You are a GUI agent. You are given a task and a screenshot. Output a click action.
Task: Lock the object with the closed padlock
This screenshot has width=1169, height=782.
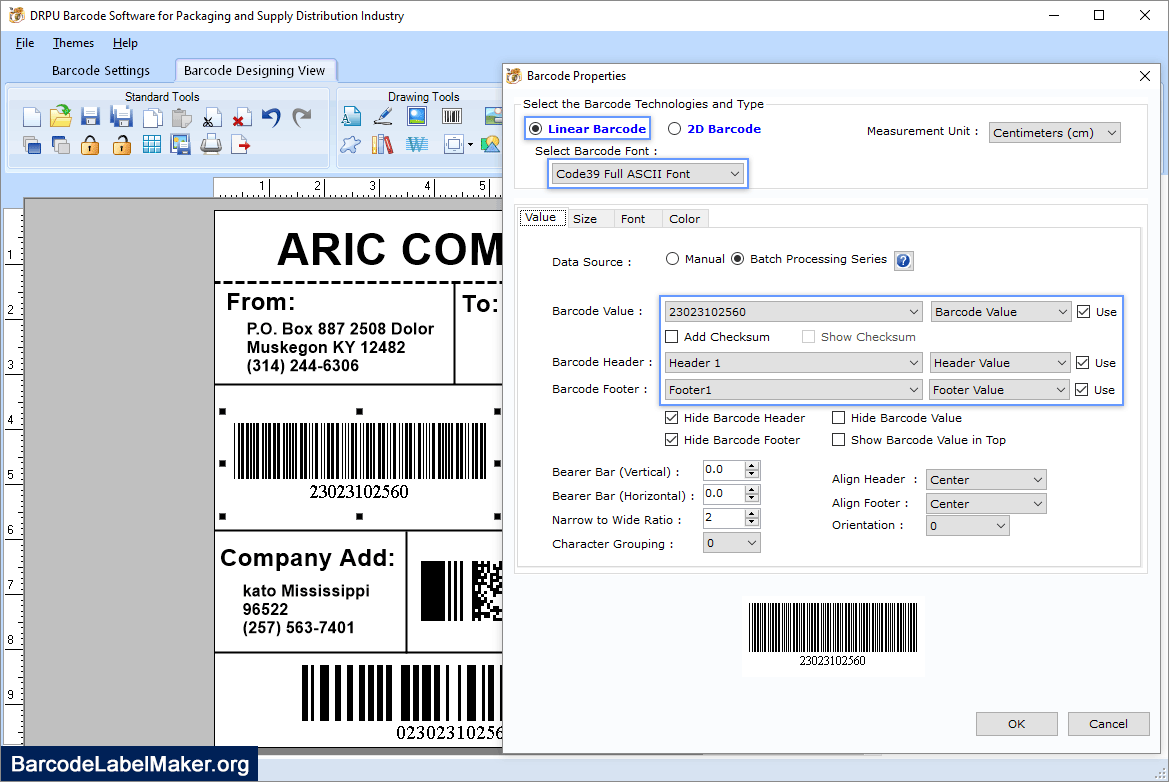click(90, 145)
